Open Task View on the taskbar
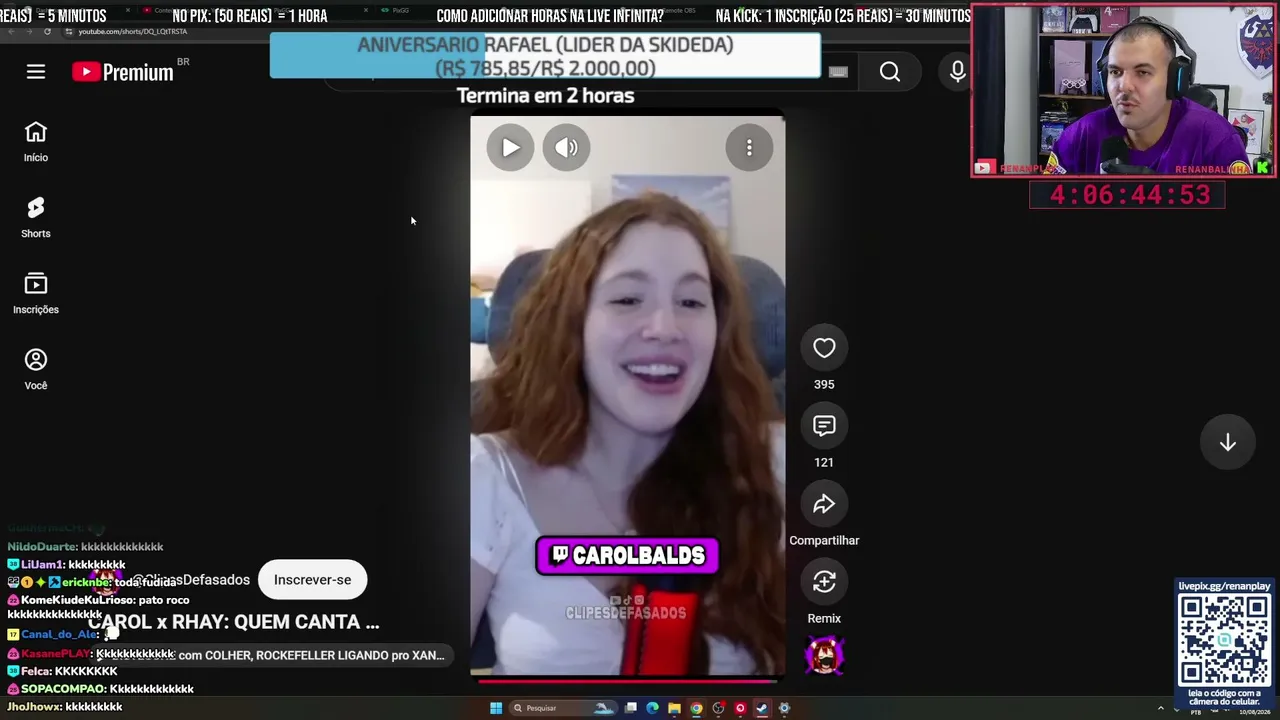Screen dimensions: 1280x720 tap(631, 708)
